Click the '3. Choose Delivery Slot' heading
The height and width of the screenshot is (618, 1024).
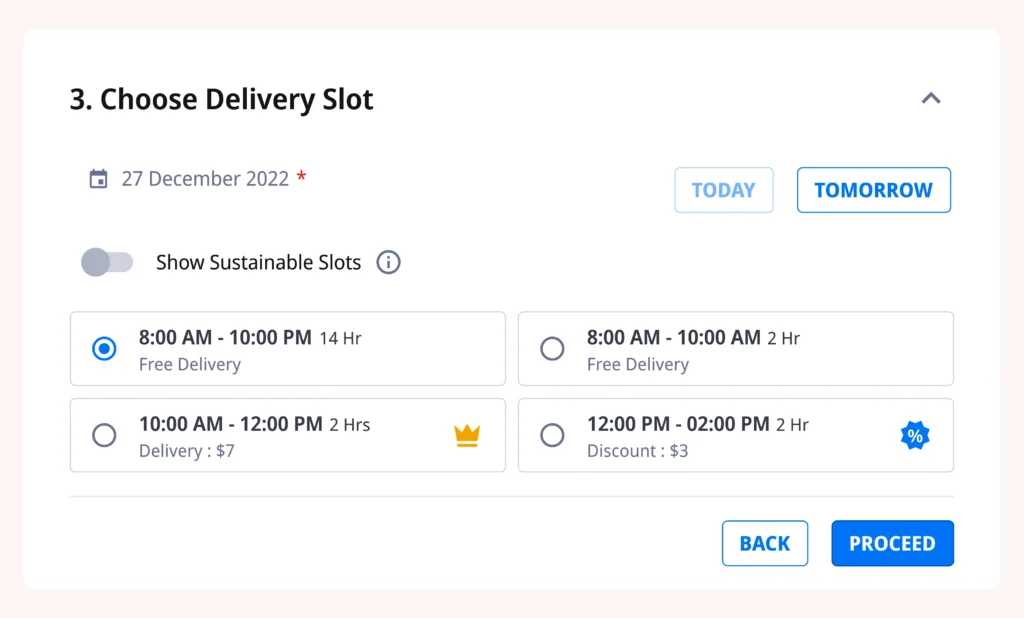pos(221,99)
